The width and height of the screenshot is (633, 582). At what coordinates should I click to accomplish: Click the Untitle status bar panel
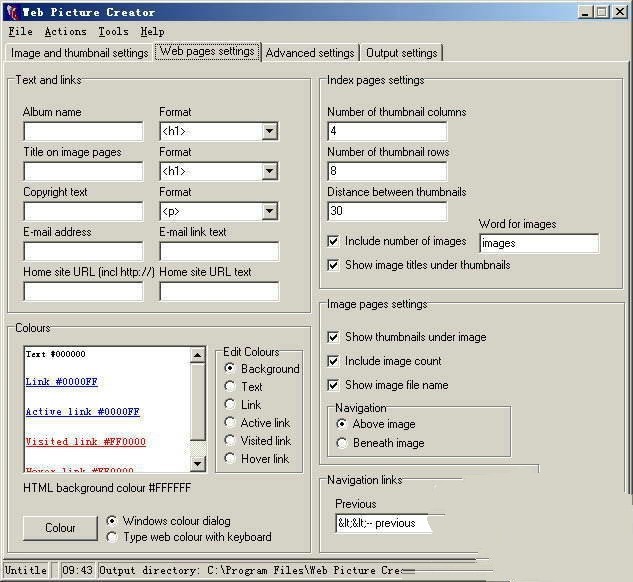pyautogui.click(x=26, y=570)
